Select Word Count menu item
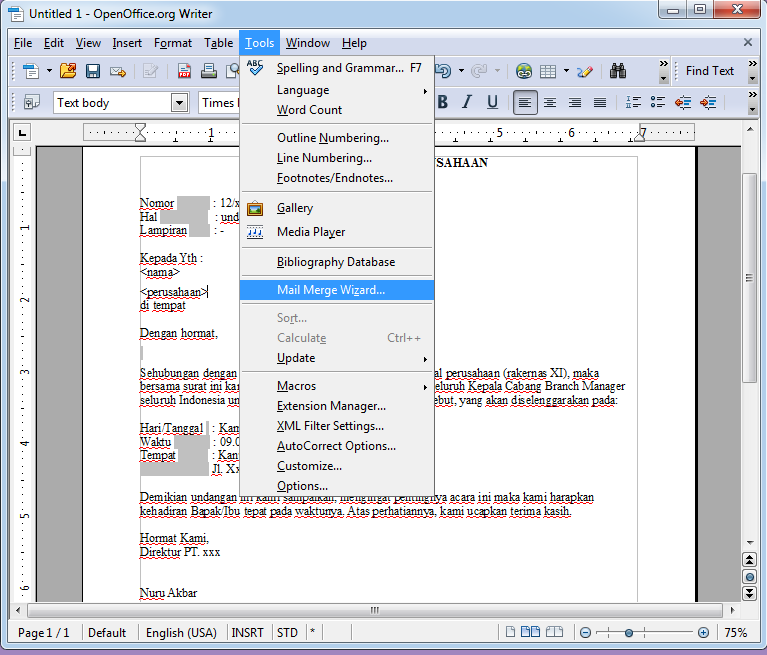The height and width of the screenshot is (655, 767). click(337, 110)
